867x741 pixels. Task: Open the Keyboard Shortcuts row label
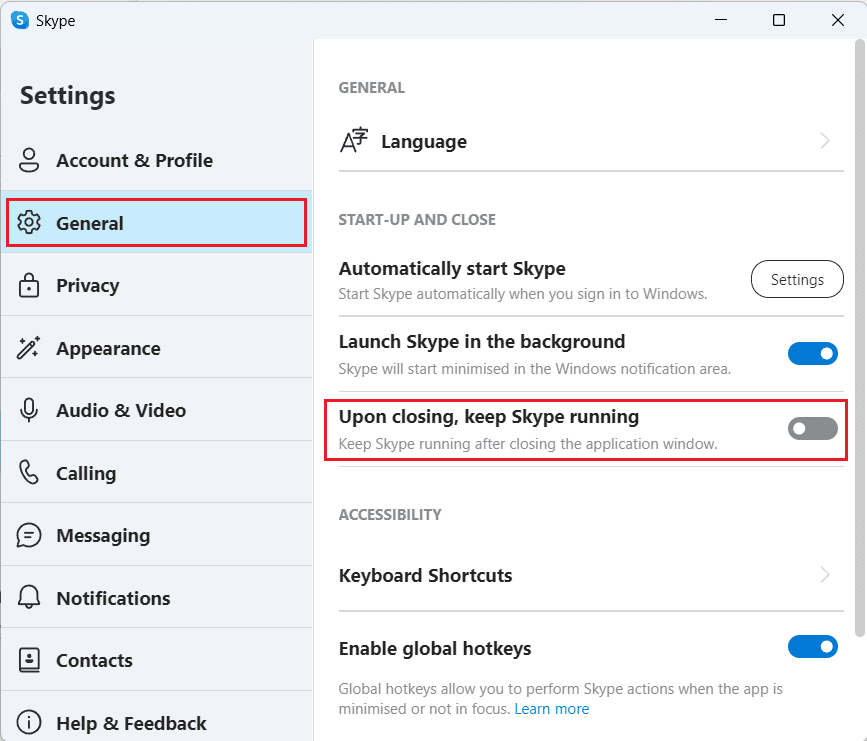click(x=425, y=575)
